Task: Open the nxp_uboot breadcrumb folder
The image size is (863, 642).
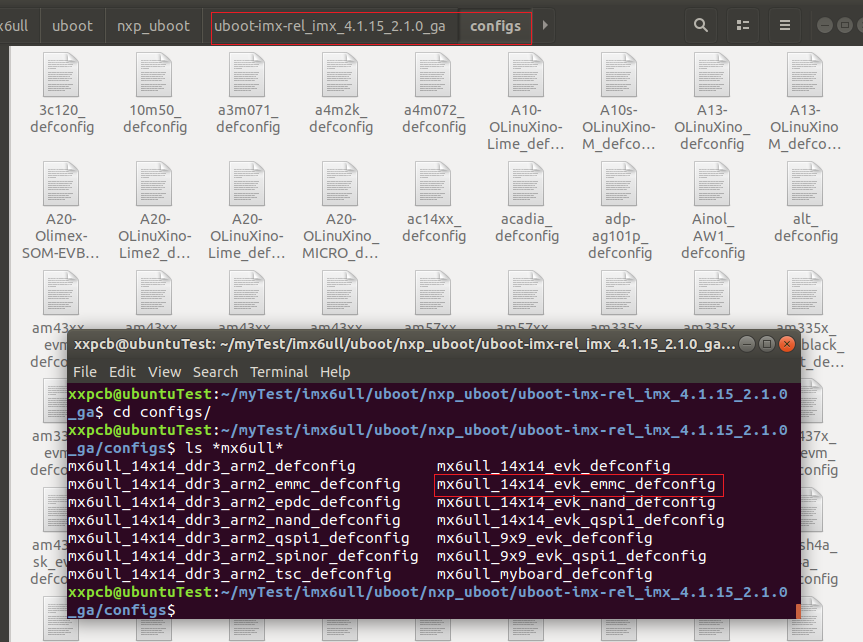Action: point(154,26)
